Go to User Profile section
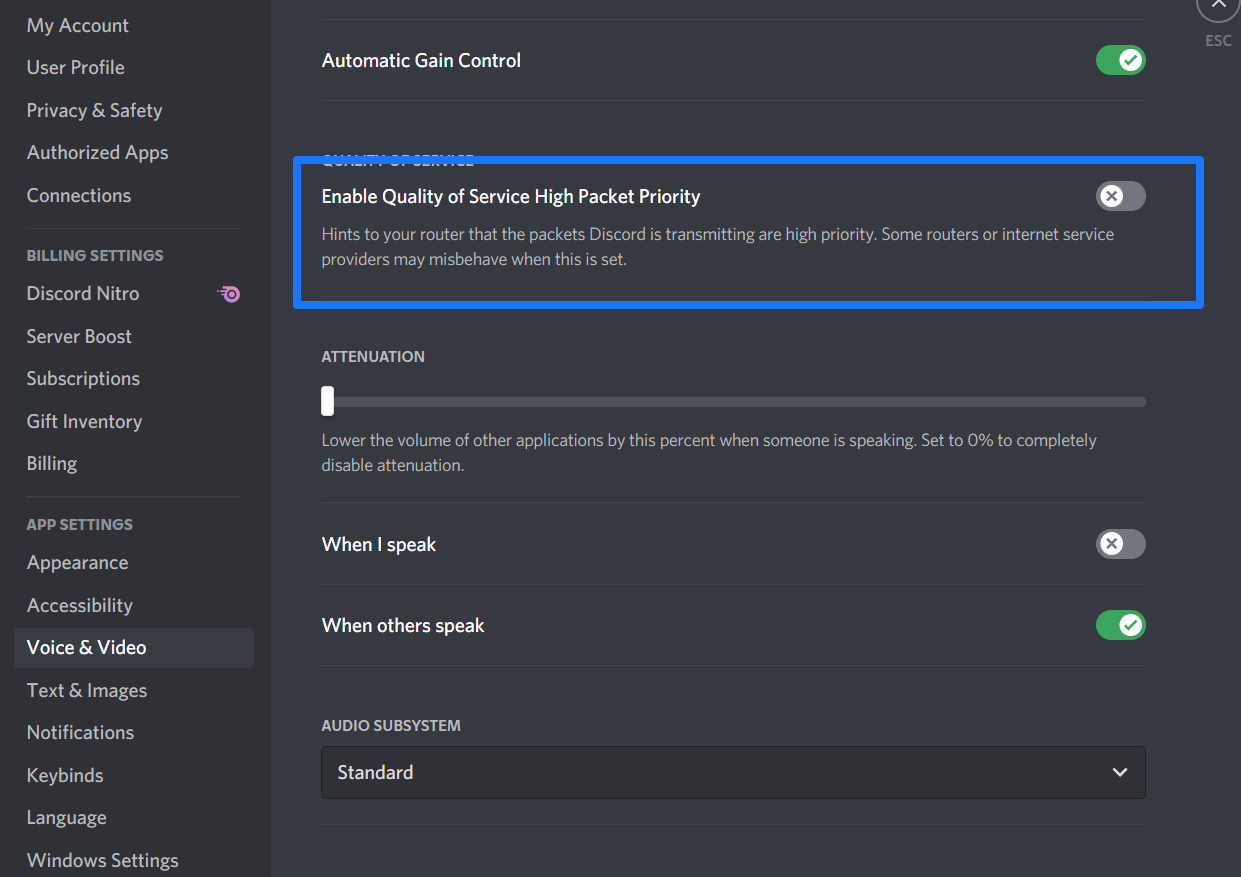Screen dimensions: 1241x877 (x=76, y=67)
